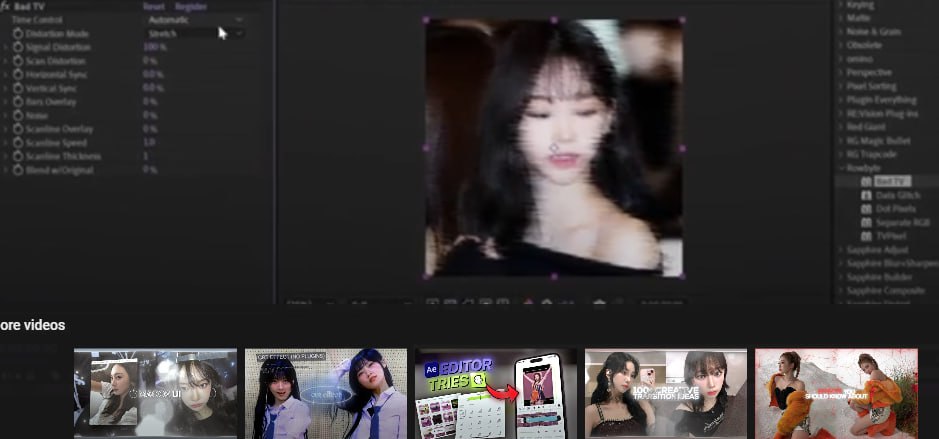Open the 100 Creative Transition Ideas thumbnail
Screen dimensions: 939x439
pos(666,393)
